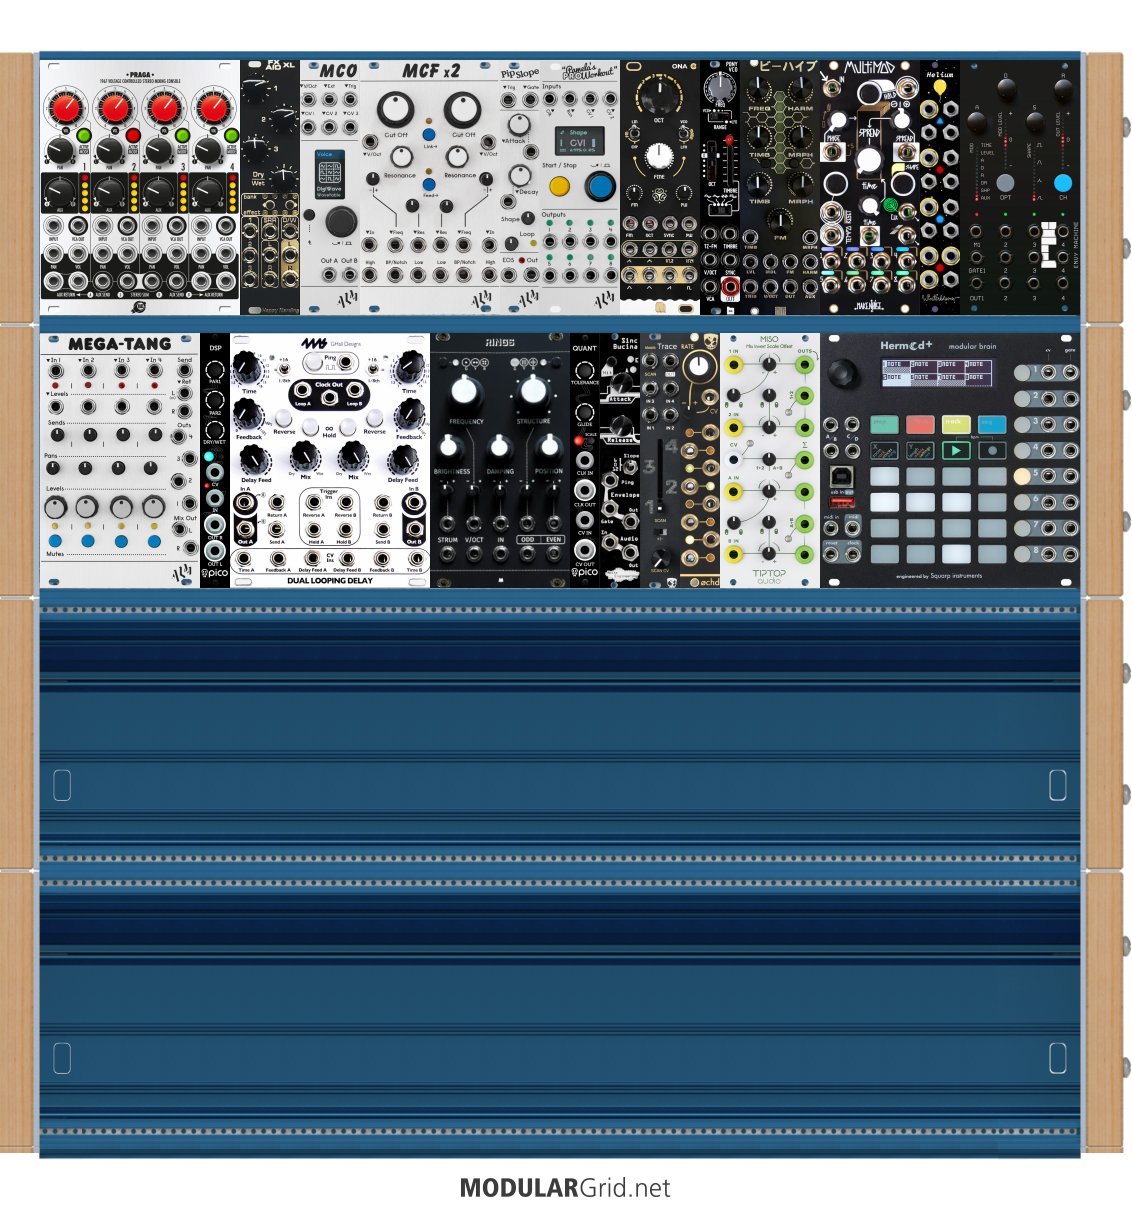
Task: Toggle the red Scale button on Pico Quant
Action: (x=577, y=441)
